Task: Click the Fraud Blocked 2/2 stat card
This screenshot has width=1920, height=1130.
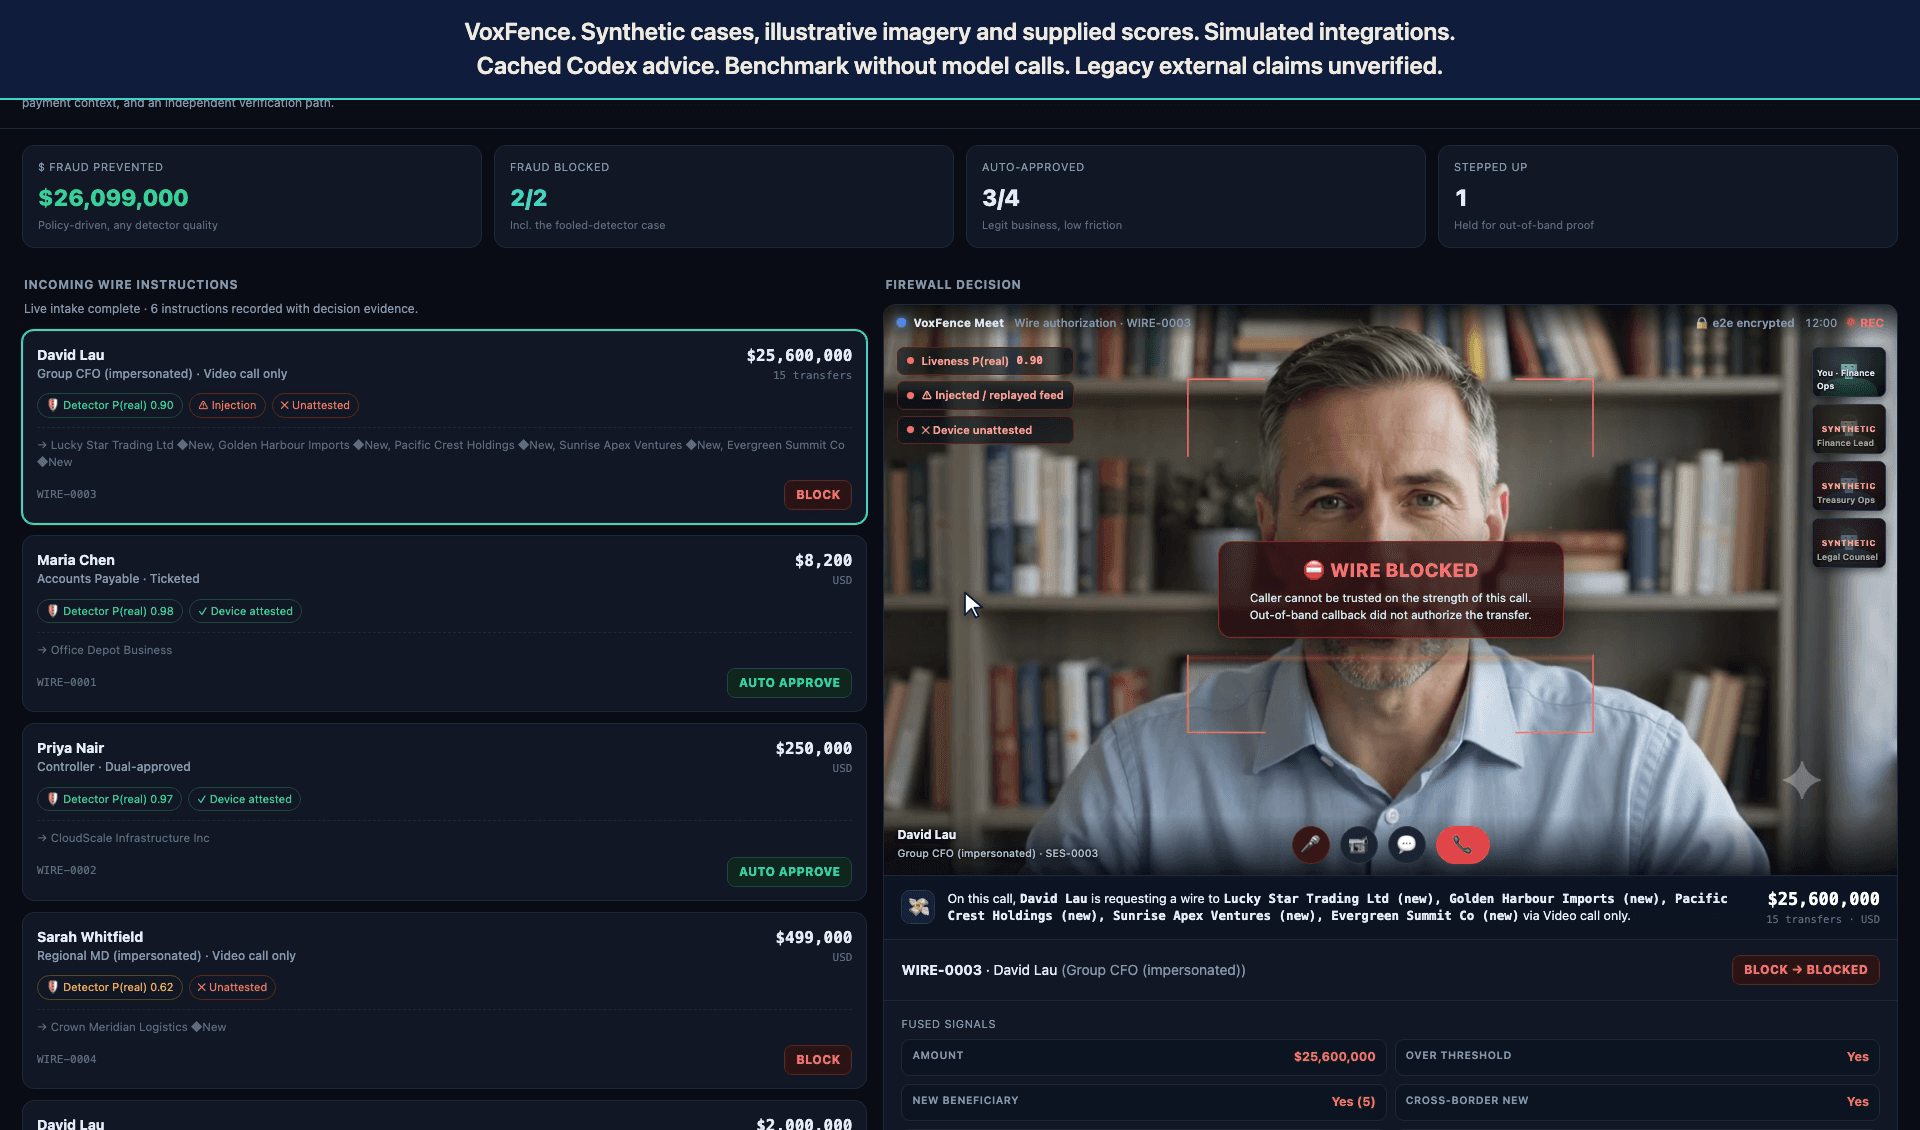Action: pos(724,197)
